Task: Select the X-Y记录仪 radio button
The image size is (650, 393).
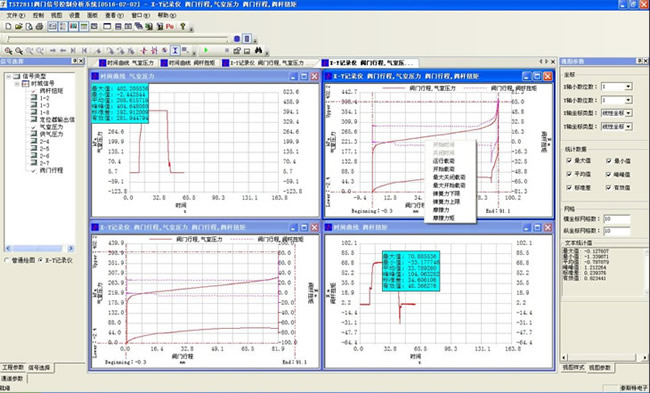Action: (41, 260)
